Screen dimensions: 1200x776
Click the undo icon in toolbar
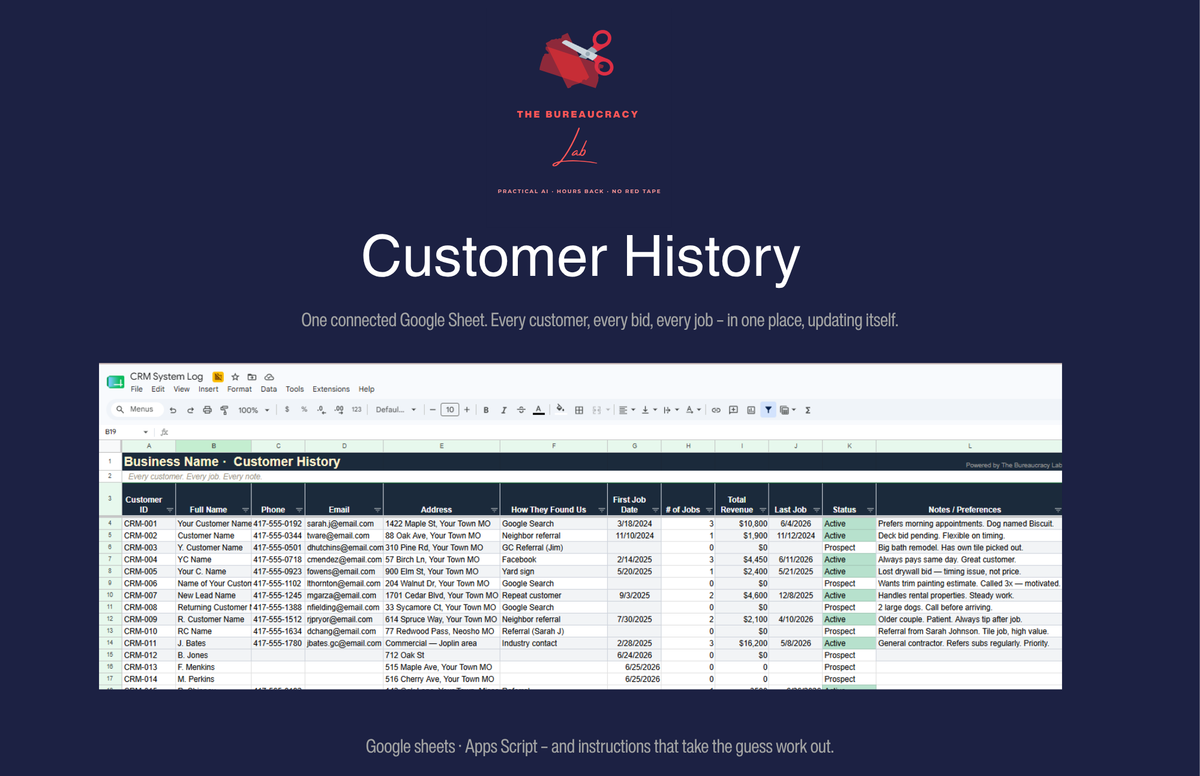(173, 410)
